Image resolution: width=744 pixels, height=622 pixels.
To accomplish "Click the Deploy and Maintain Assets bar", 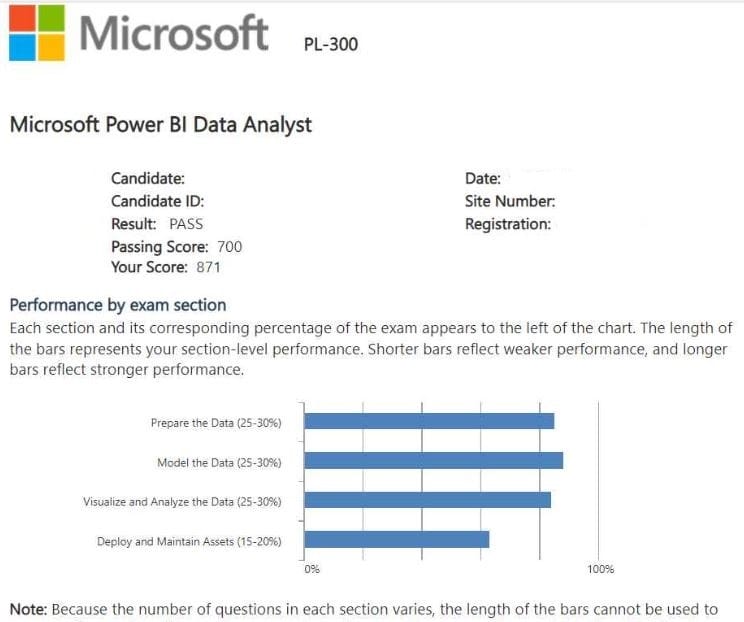I will [x=396, y=540].
